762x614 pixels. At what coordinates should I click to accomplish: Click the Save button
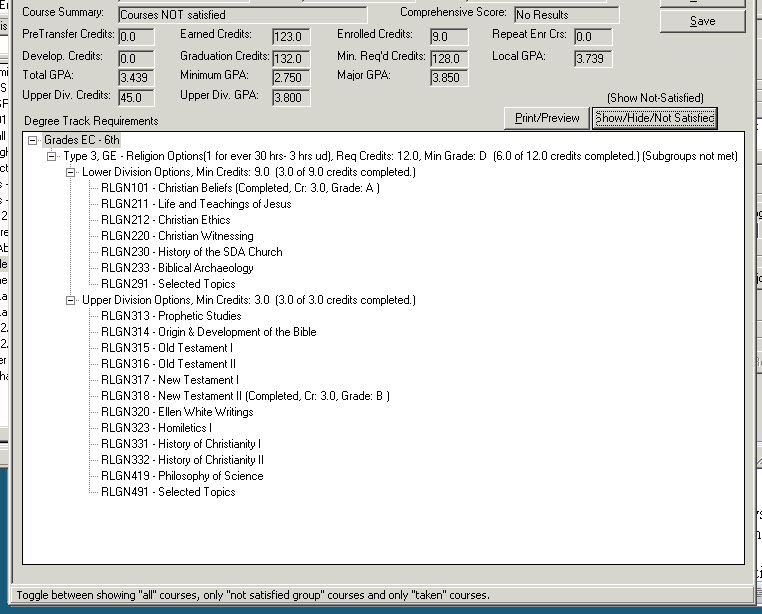(x=702, y=21)
